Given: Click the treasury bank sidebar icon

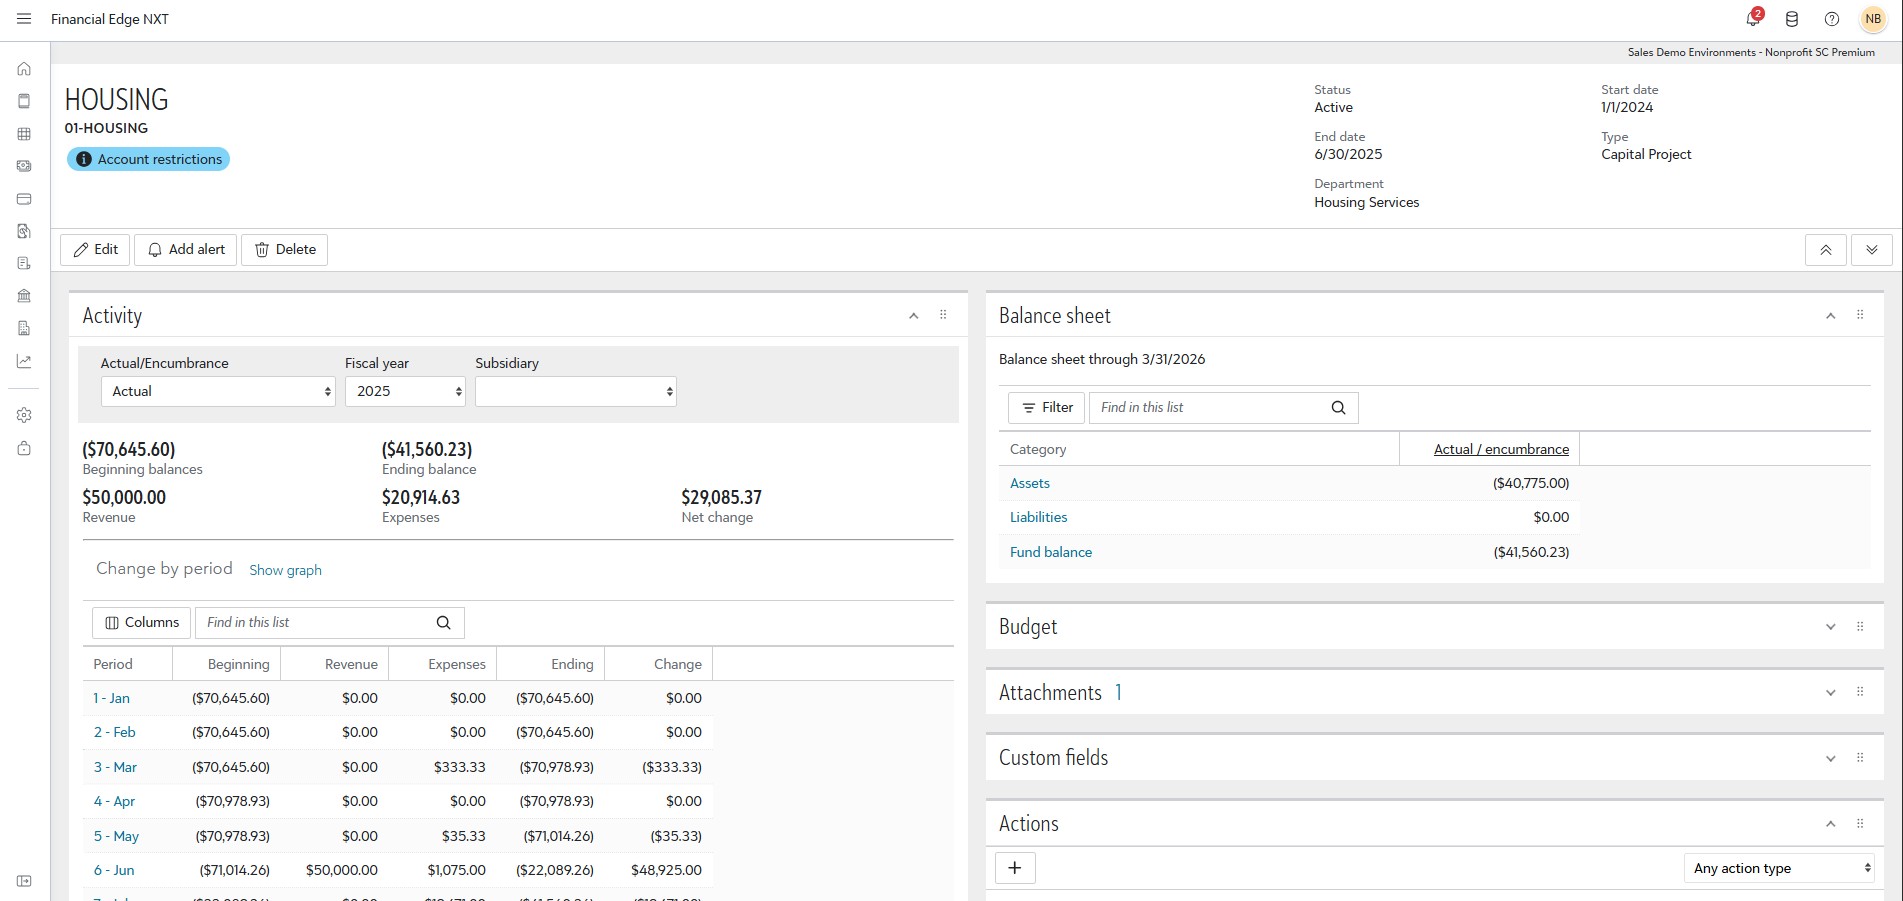Looking at the screenshot, I should (24, 296).
